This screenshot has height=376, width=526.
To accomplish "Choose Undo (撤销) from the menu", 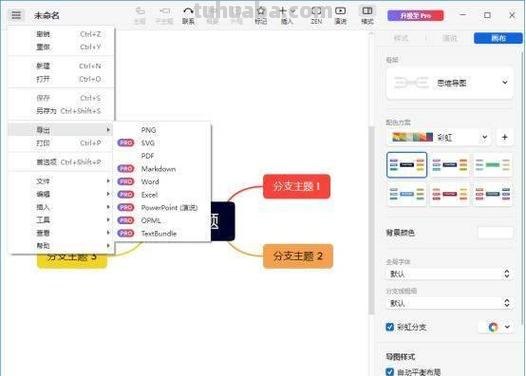I will click(x=61, y=34).
